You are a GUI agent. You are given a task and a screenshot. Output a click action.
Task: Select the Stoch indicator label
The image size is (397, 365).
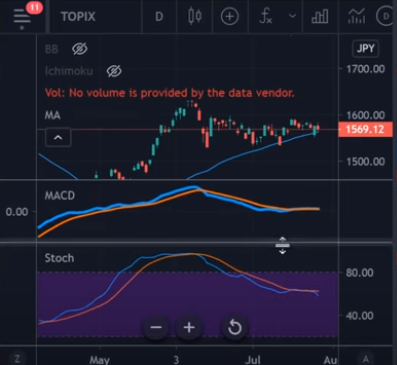coord(59,258)
